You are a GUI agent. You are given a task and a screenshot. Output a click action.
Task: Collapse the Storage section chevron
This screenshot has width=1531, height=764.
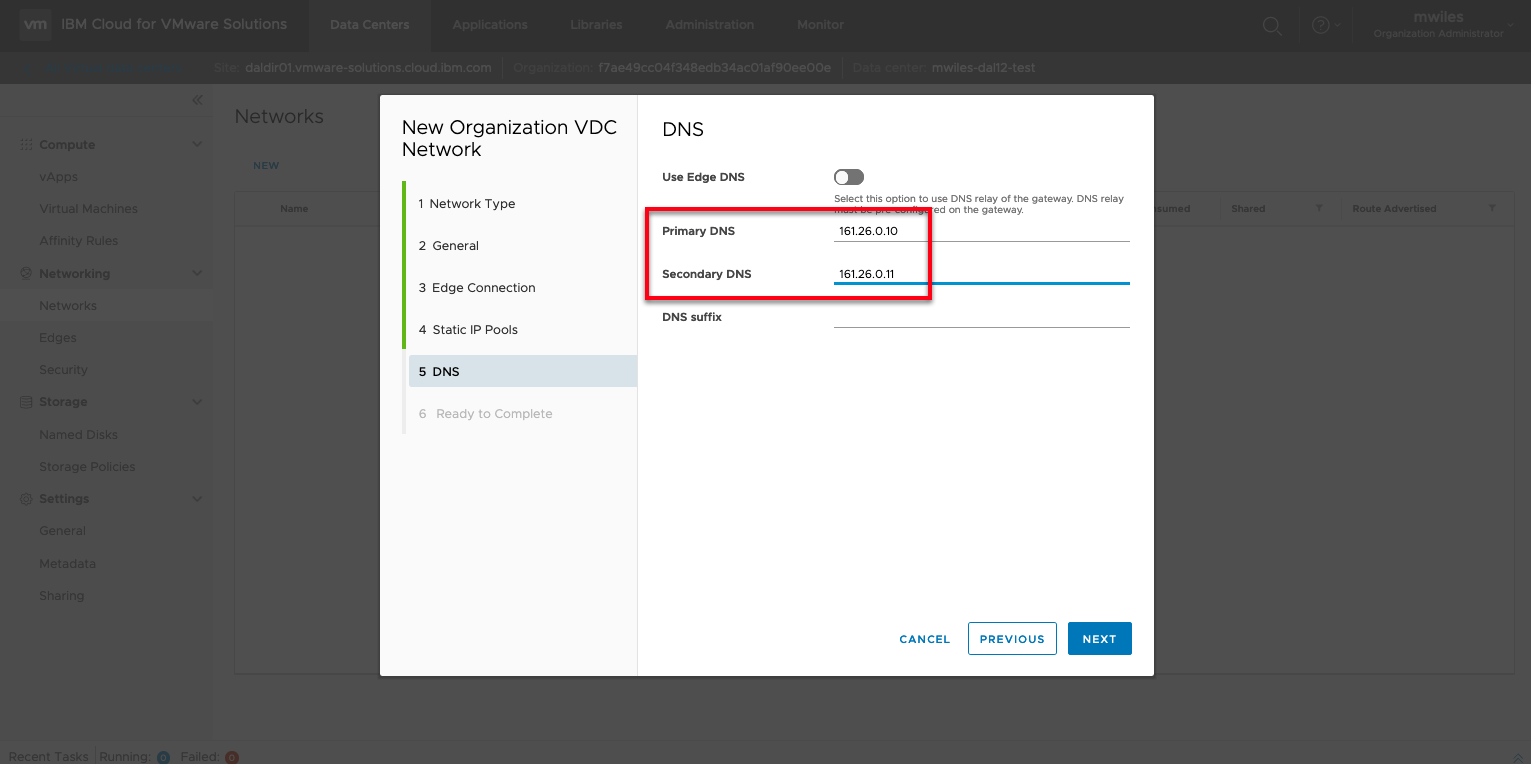click(x=197, y=402)
